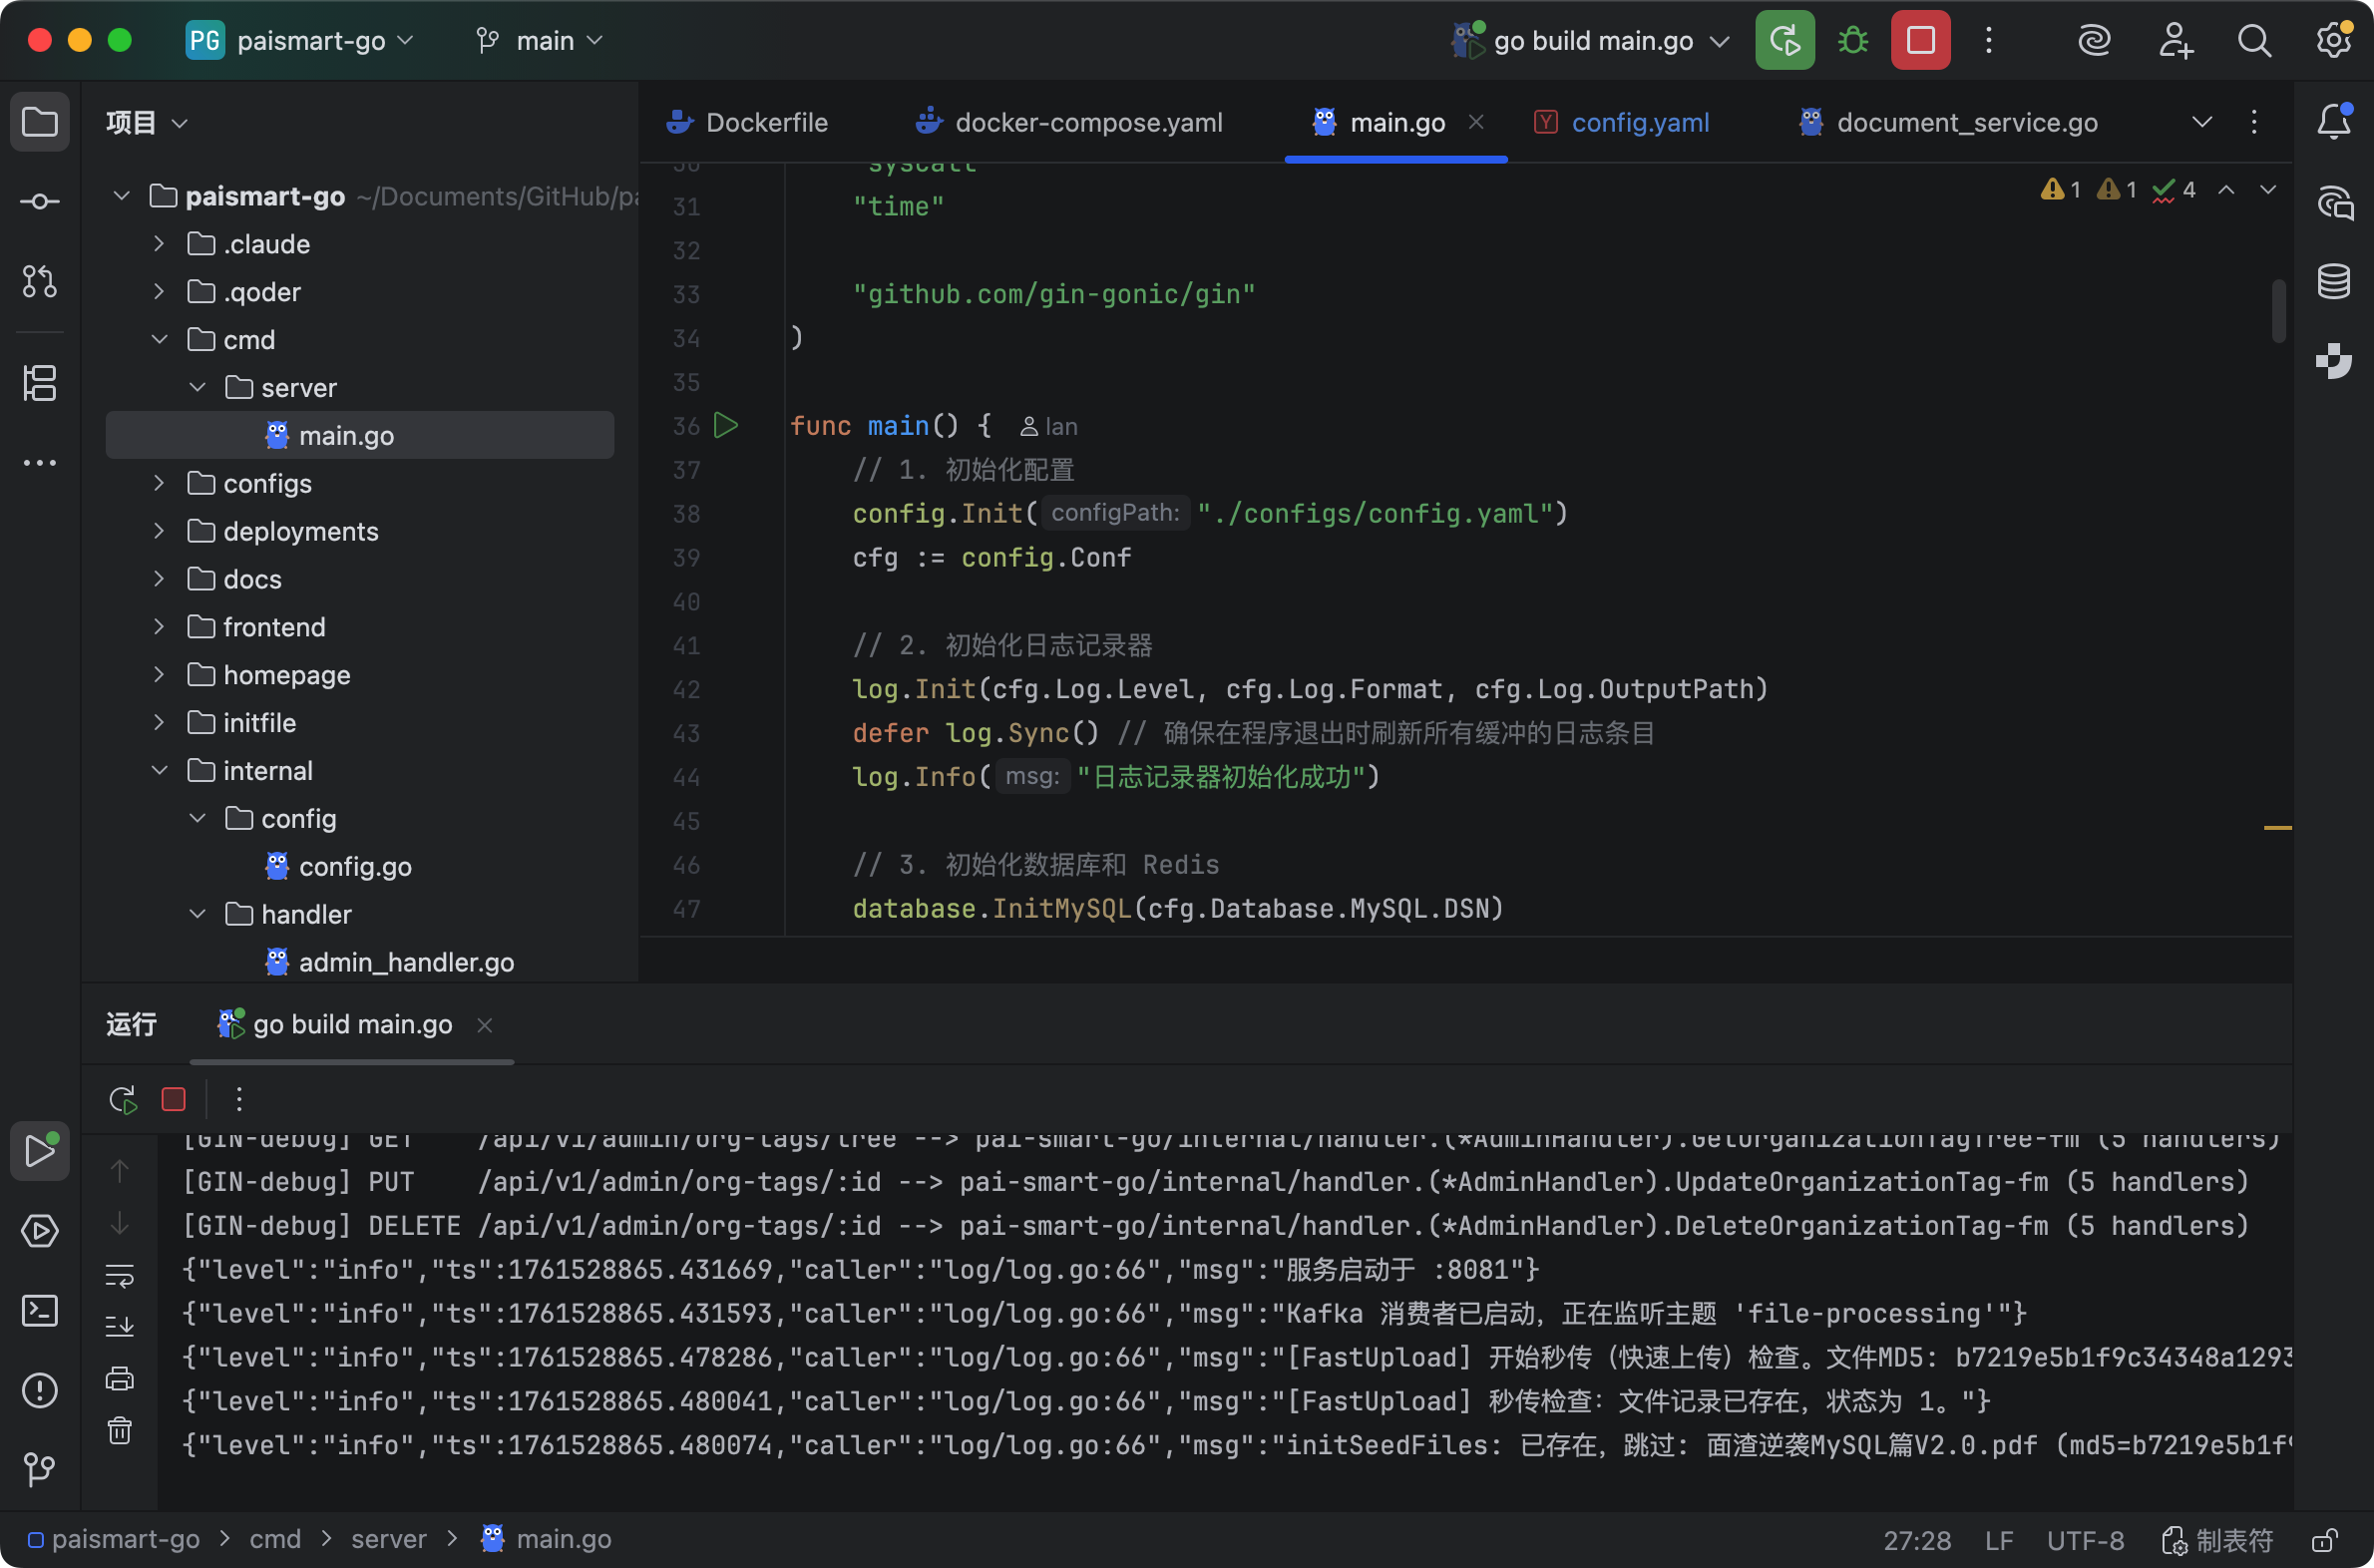
Task: Expand the frontend folder
Action: (159, 627)
